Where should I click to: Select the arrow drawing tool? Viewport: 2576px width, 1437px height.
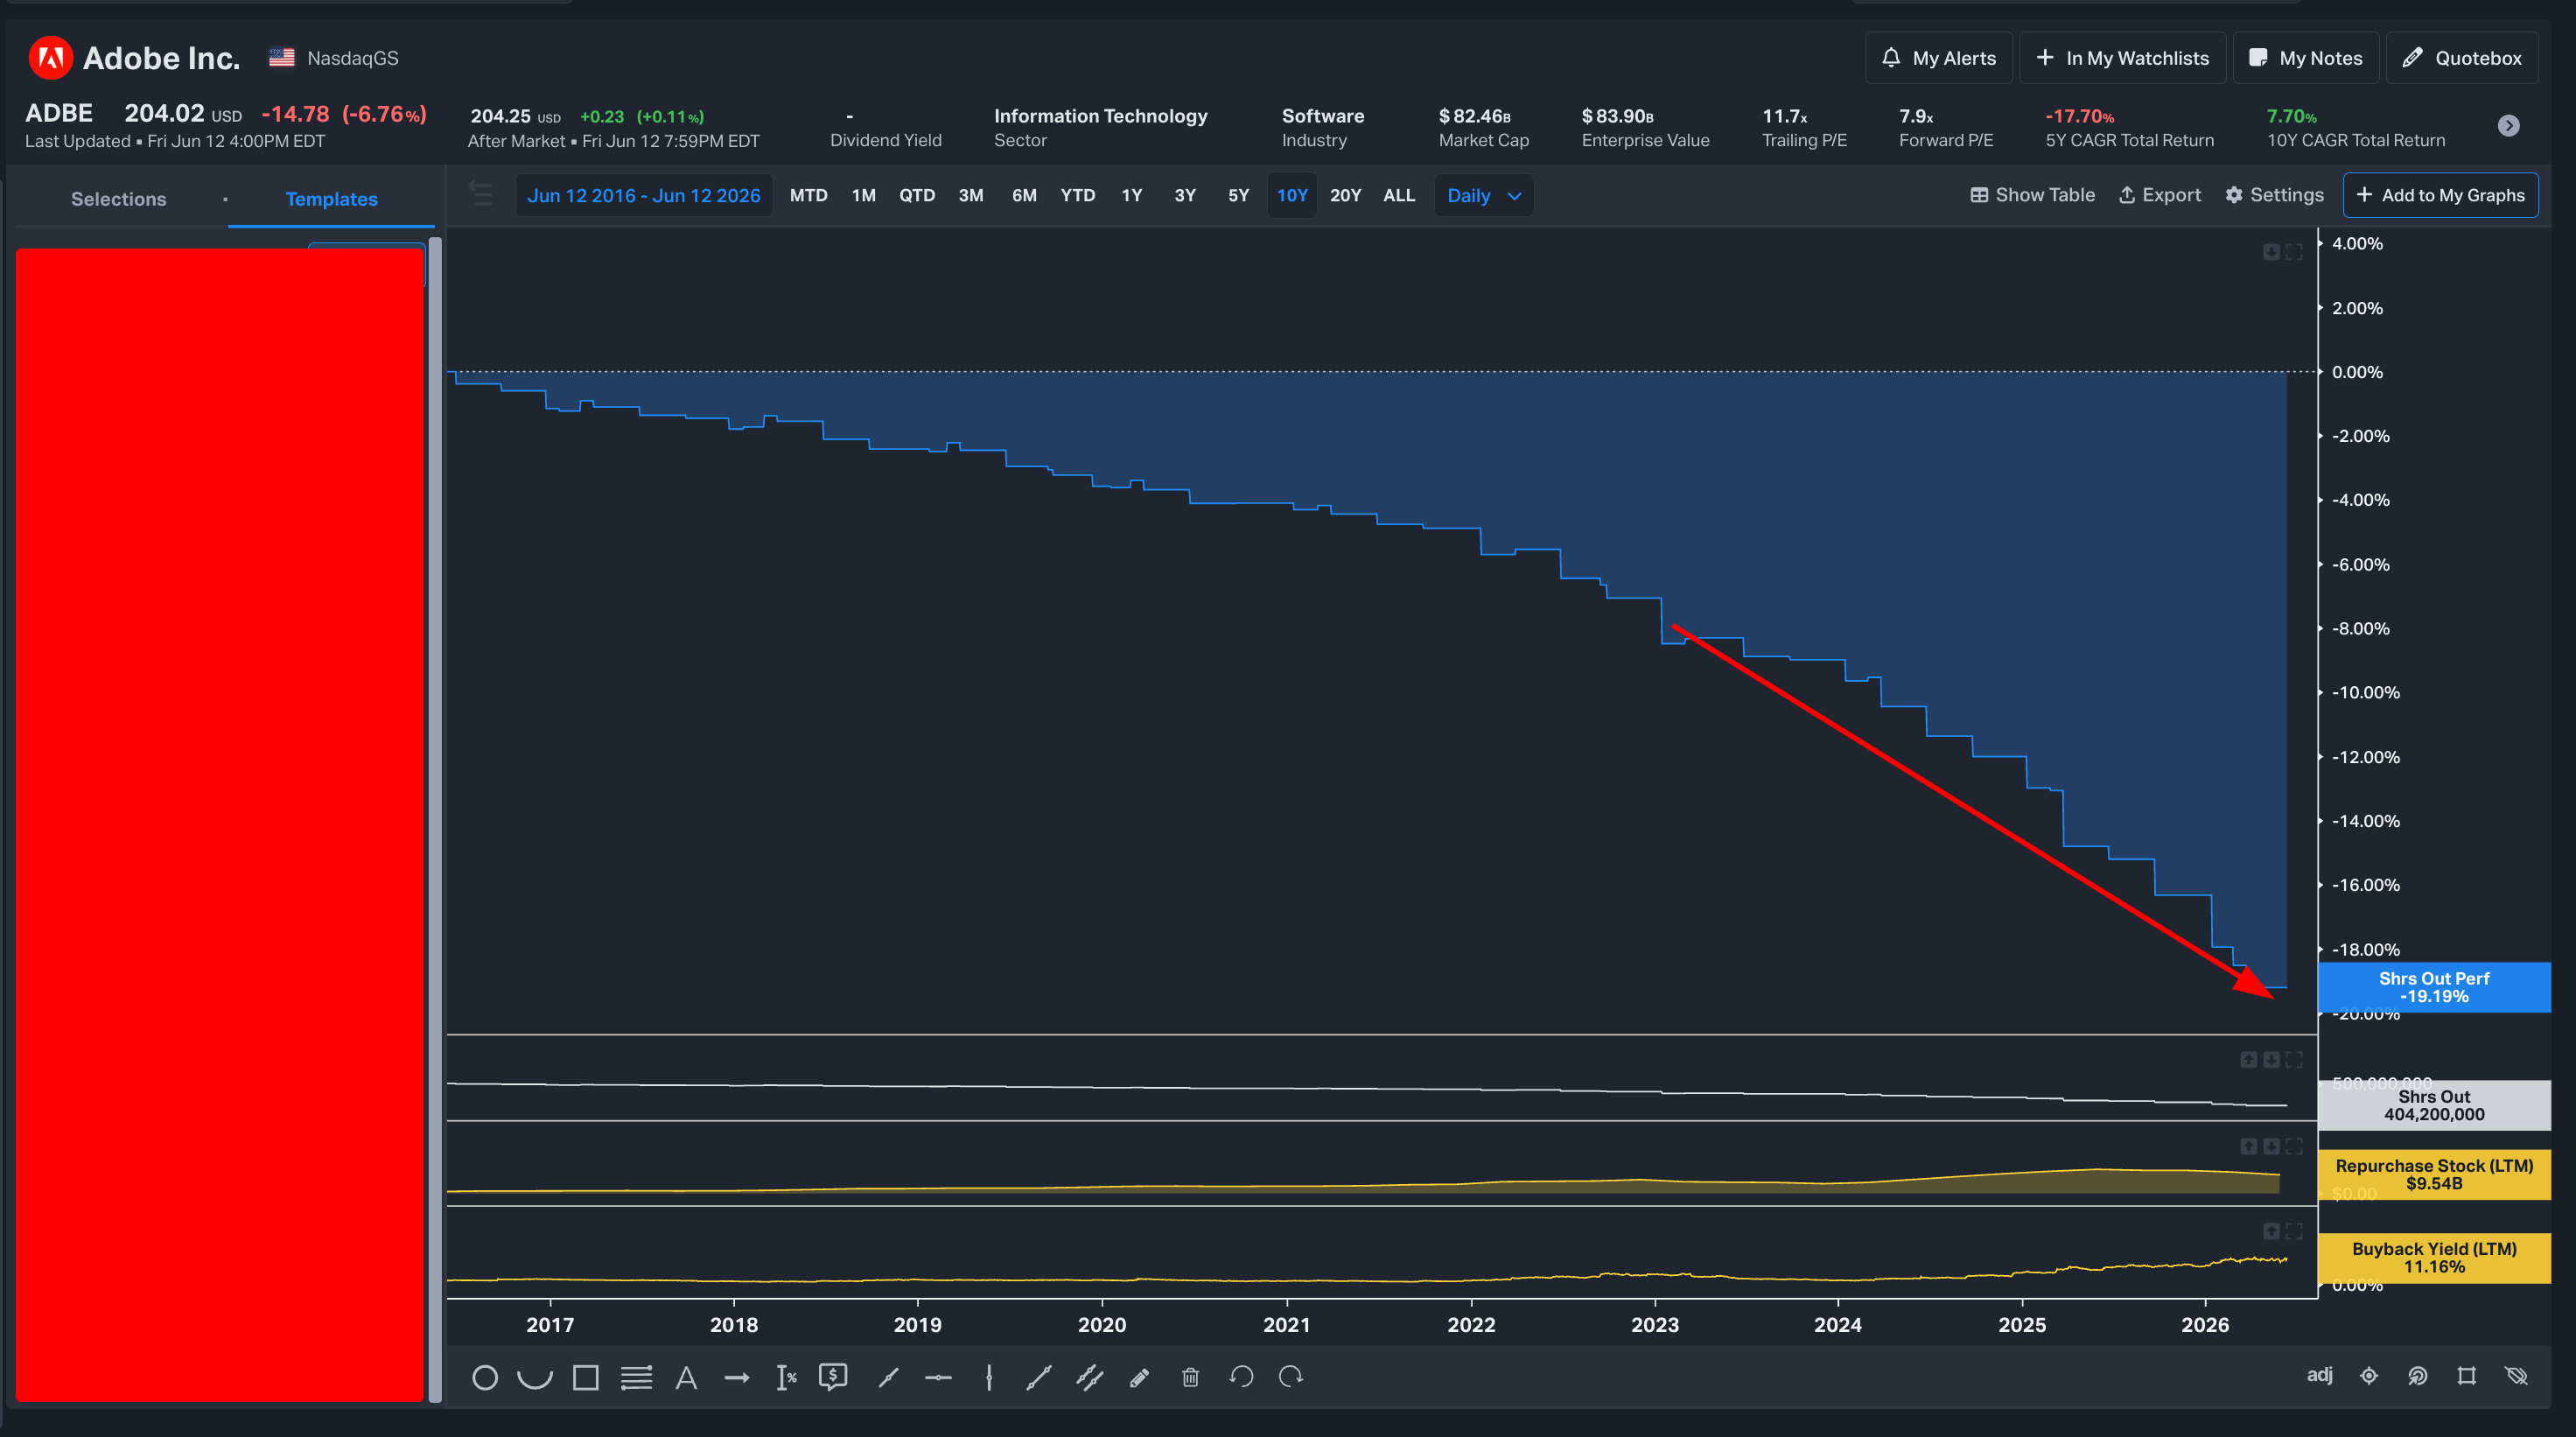click(737, 1378)
